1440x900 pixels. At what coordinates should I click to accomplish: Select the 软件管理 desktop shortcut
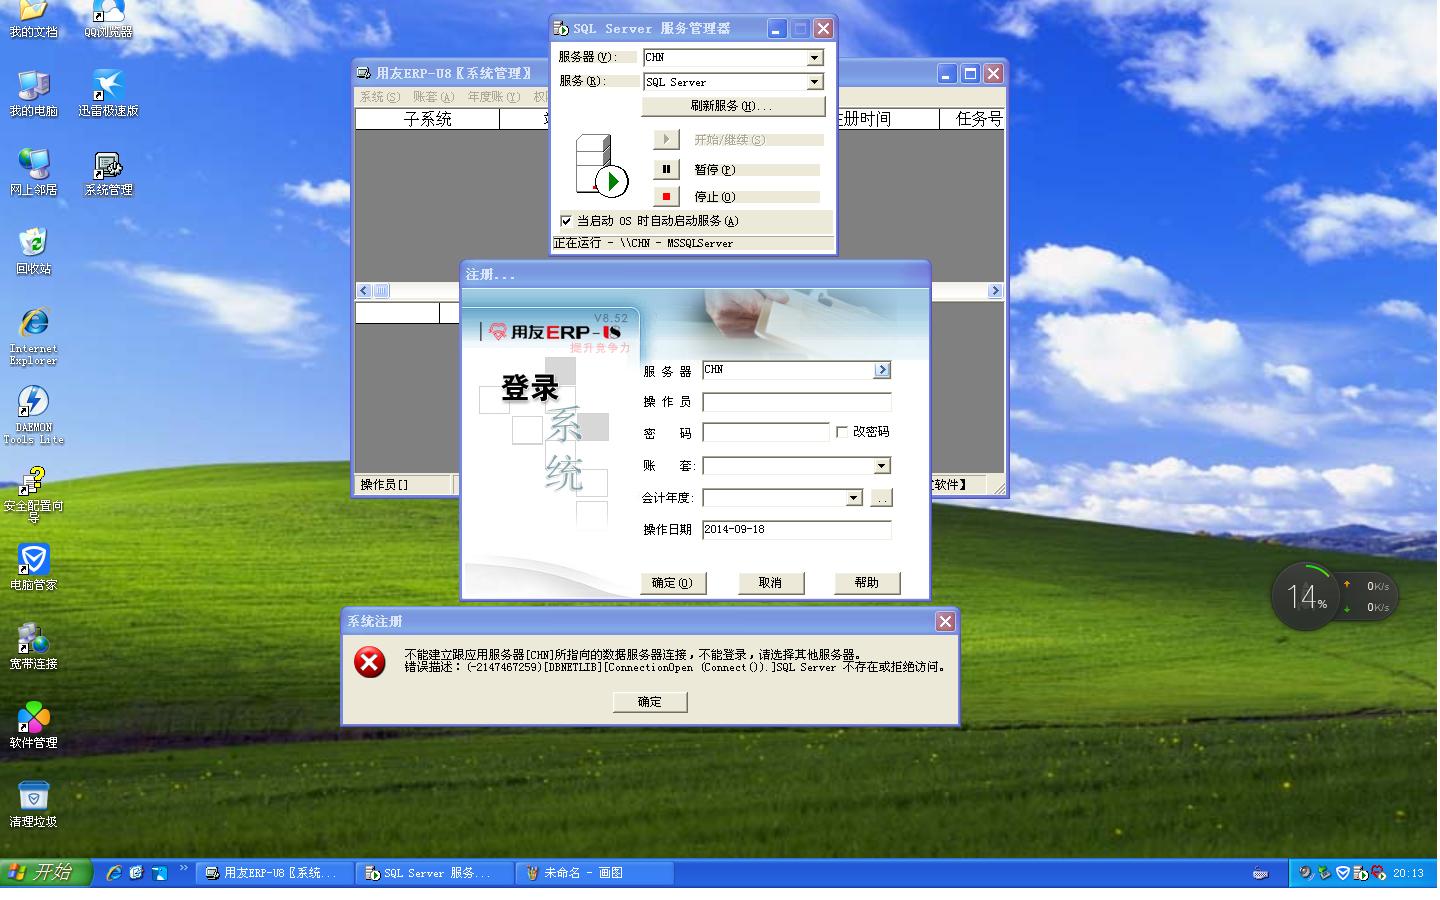(x=33, y=725)
